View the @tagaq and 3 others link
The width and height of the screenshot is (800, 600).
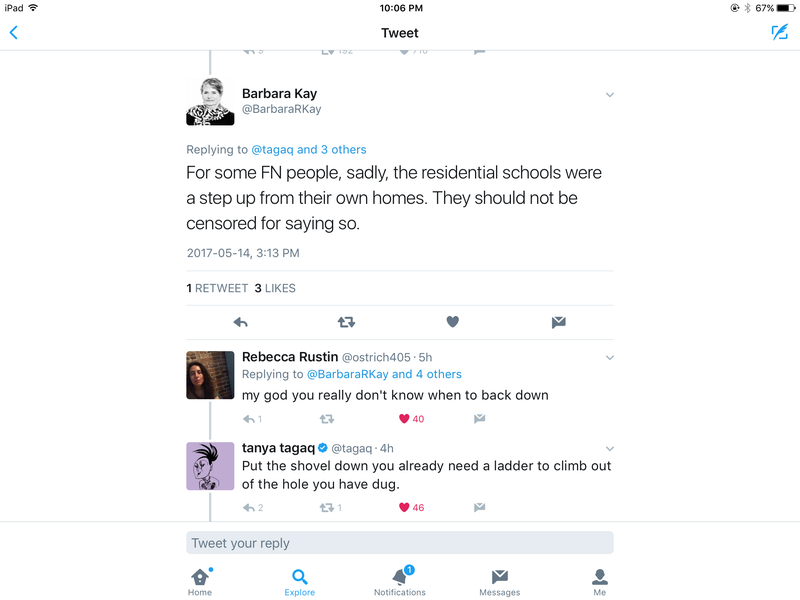coord(309,149)
